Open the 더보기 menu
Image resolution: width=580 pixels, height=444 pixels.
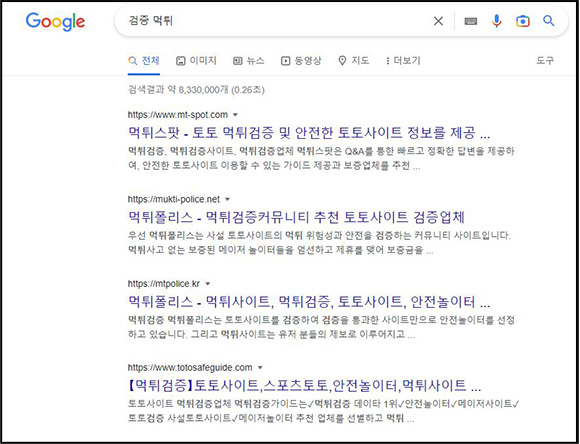point(403,61)
